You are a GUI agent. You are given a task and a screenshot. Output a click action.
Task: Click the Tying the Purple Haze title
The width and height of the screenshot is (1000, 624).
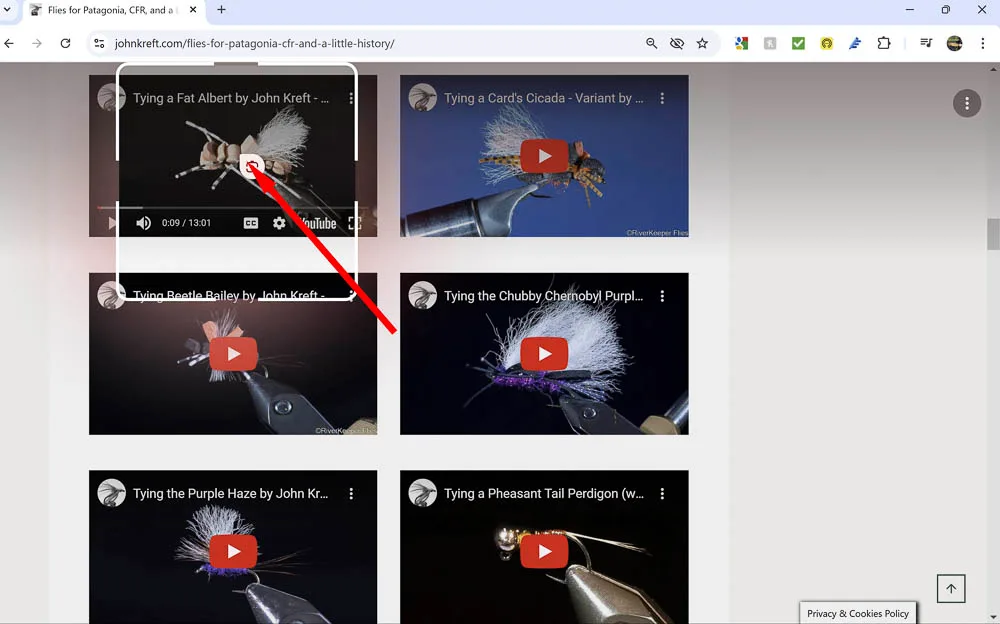click(x=230, y=494)
